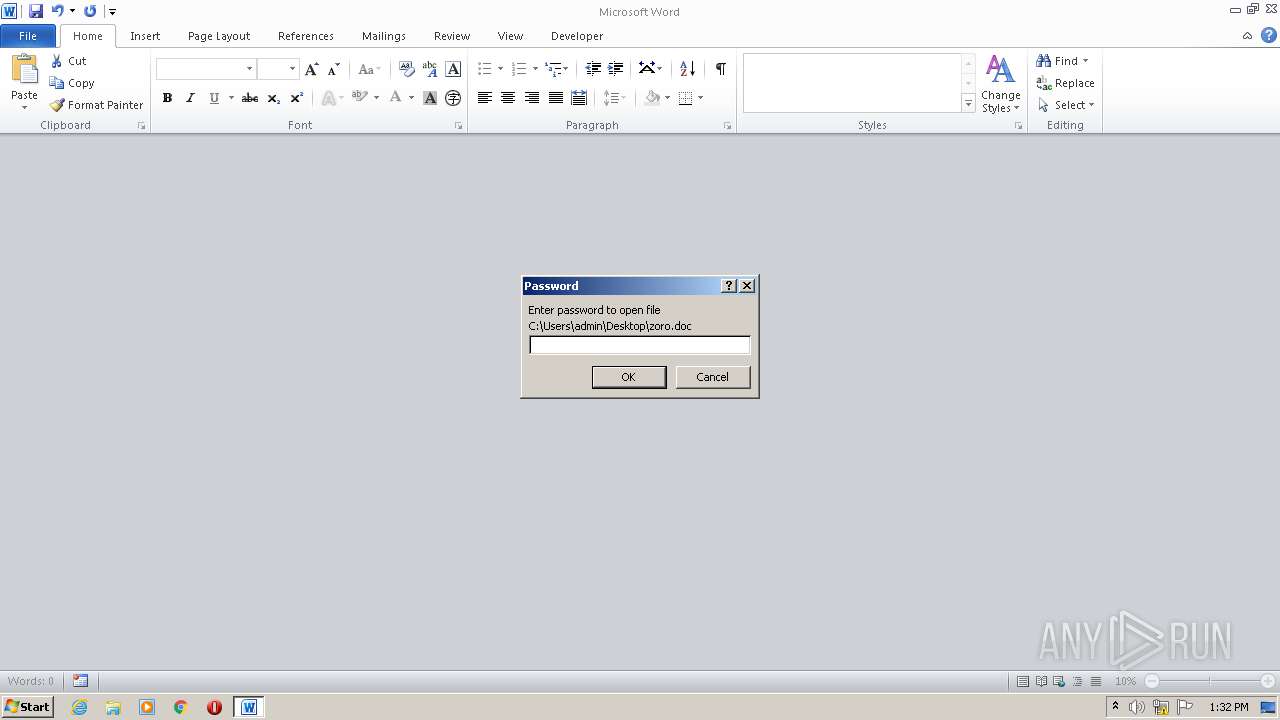
Task: Switch to the Page Layout tab
Action: (219, 36)
